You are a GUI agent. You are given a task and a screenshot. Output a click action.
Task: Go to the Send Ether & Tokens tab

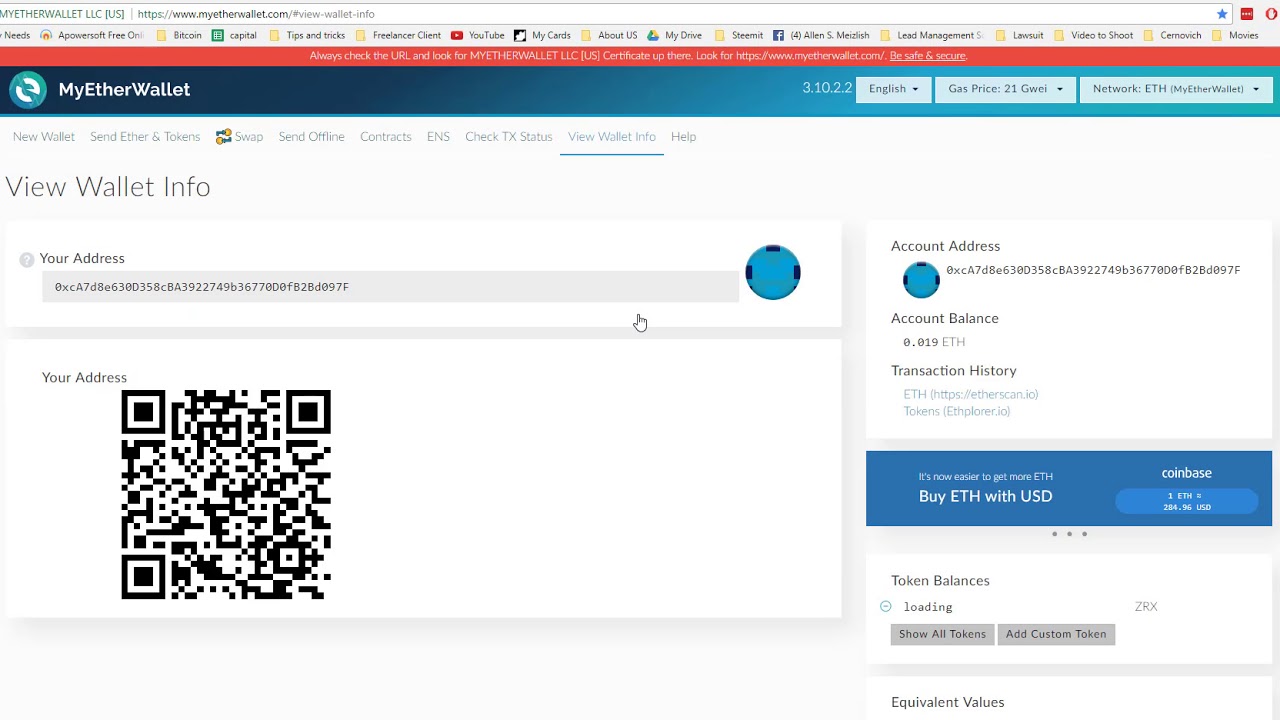[x=145, y=137]
